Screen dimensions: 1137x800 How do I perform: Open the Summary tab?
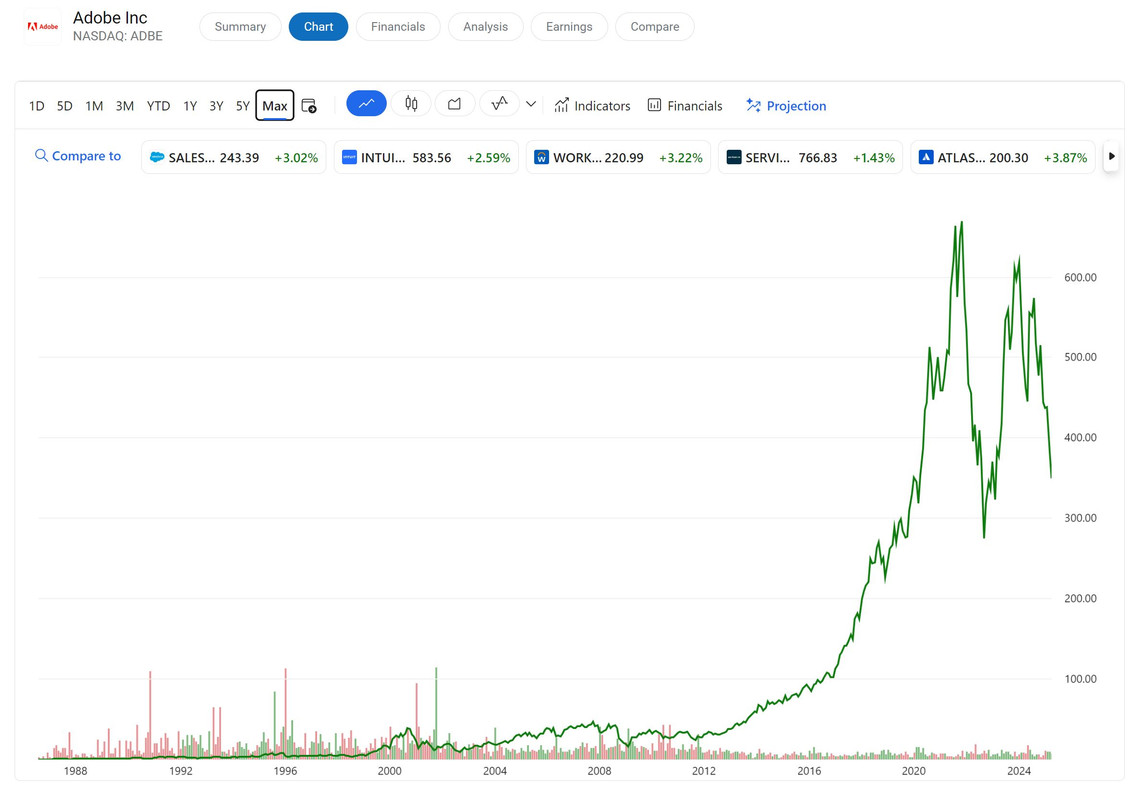[x=240, y=27]
